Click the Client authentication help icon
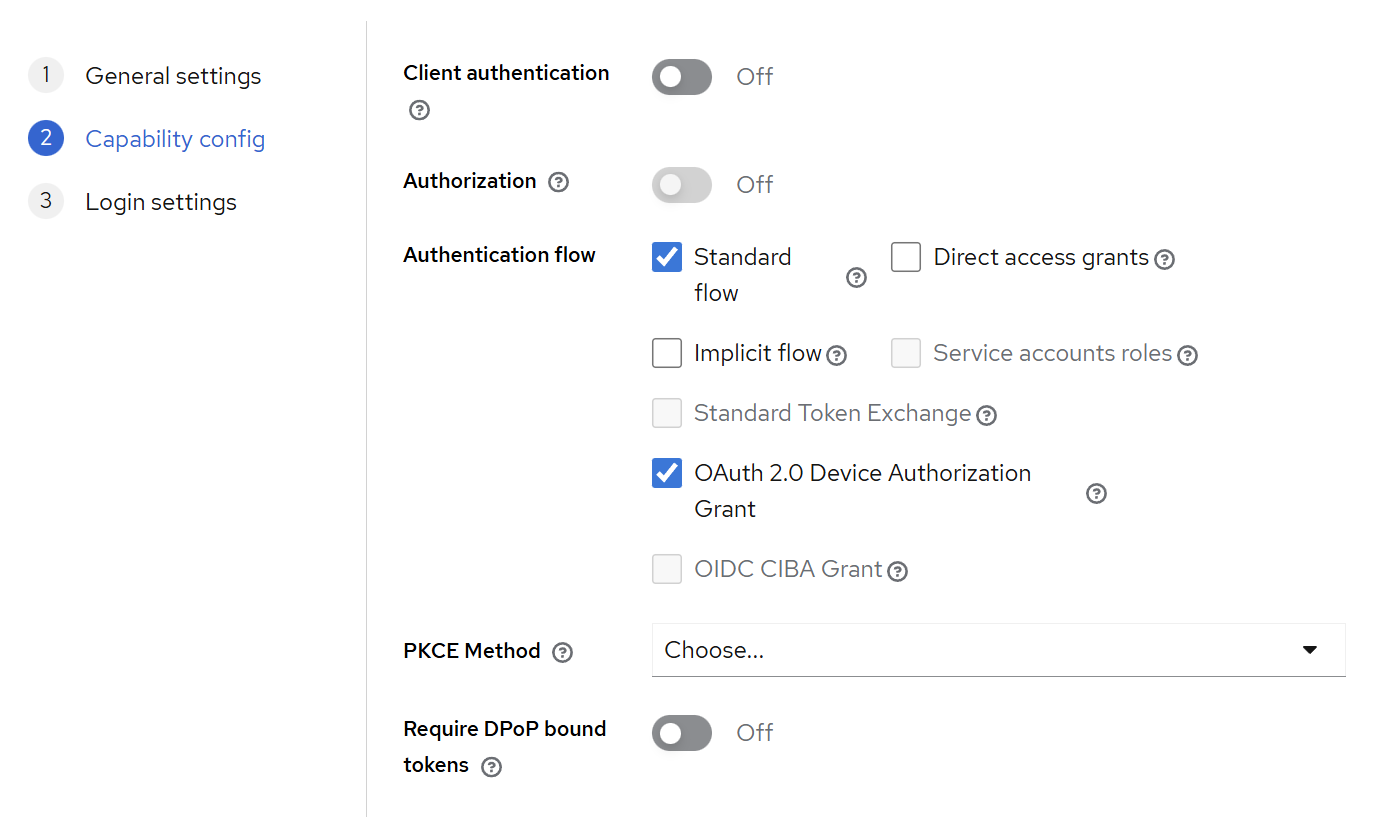 [x=419, y=110]
